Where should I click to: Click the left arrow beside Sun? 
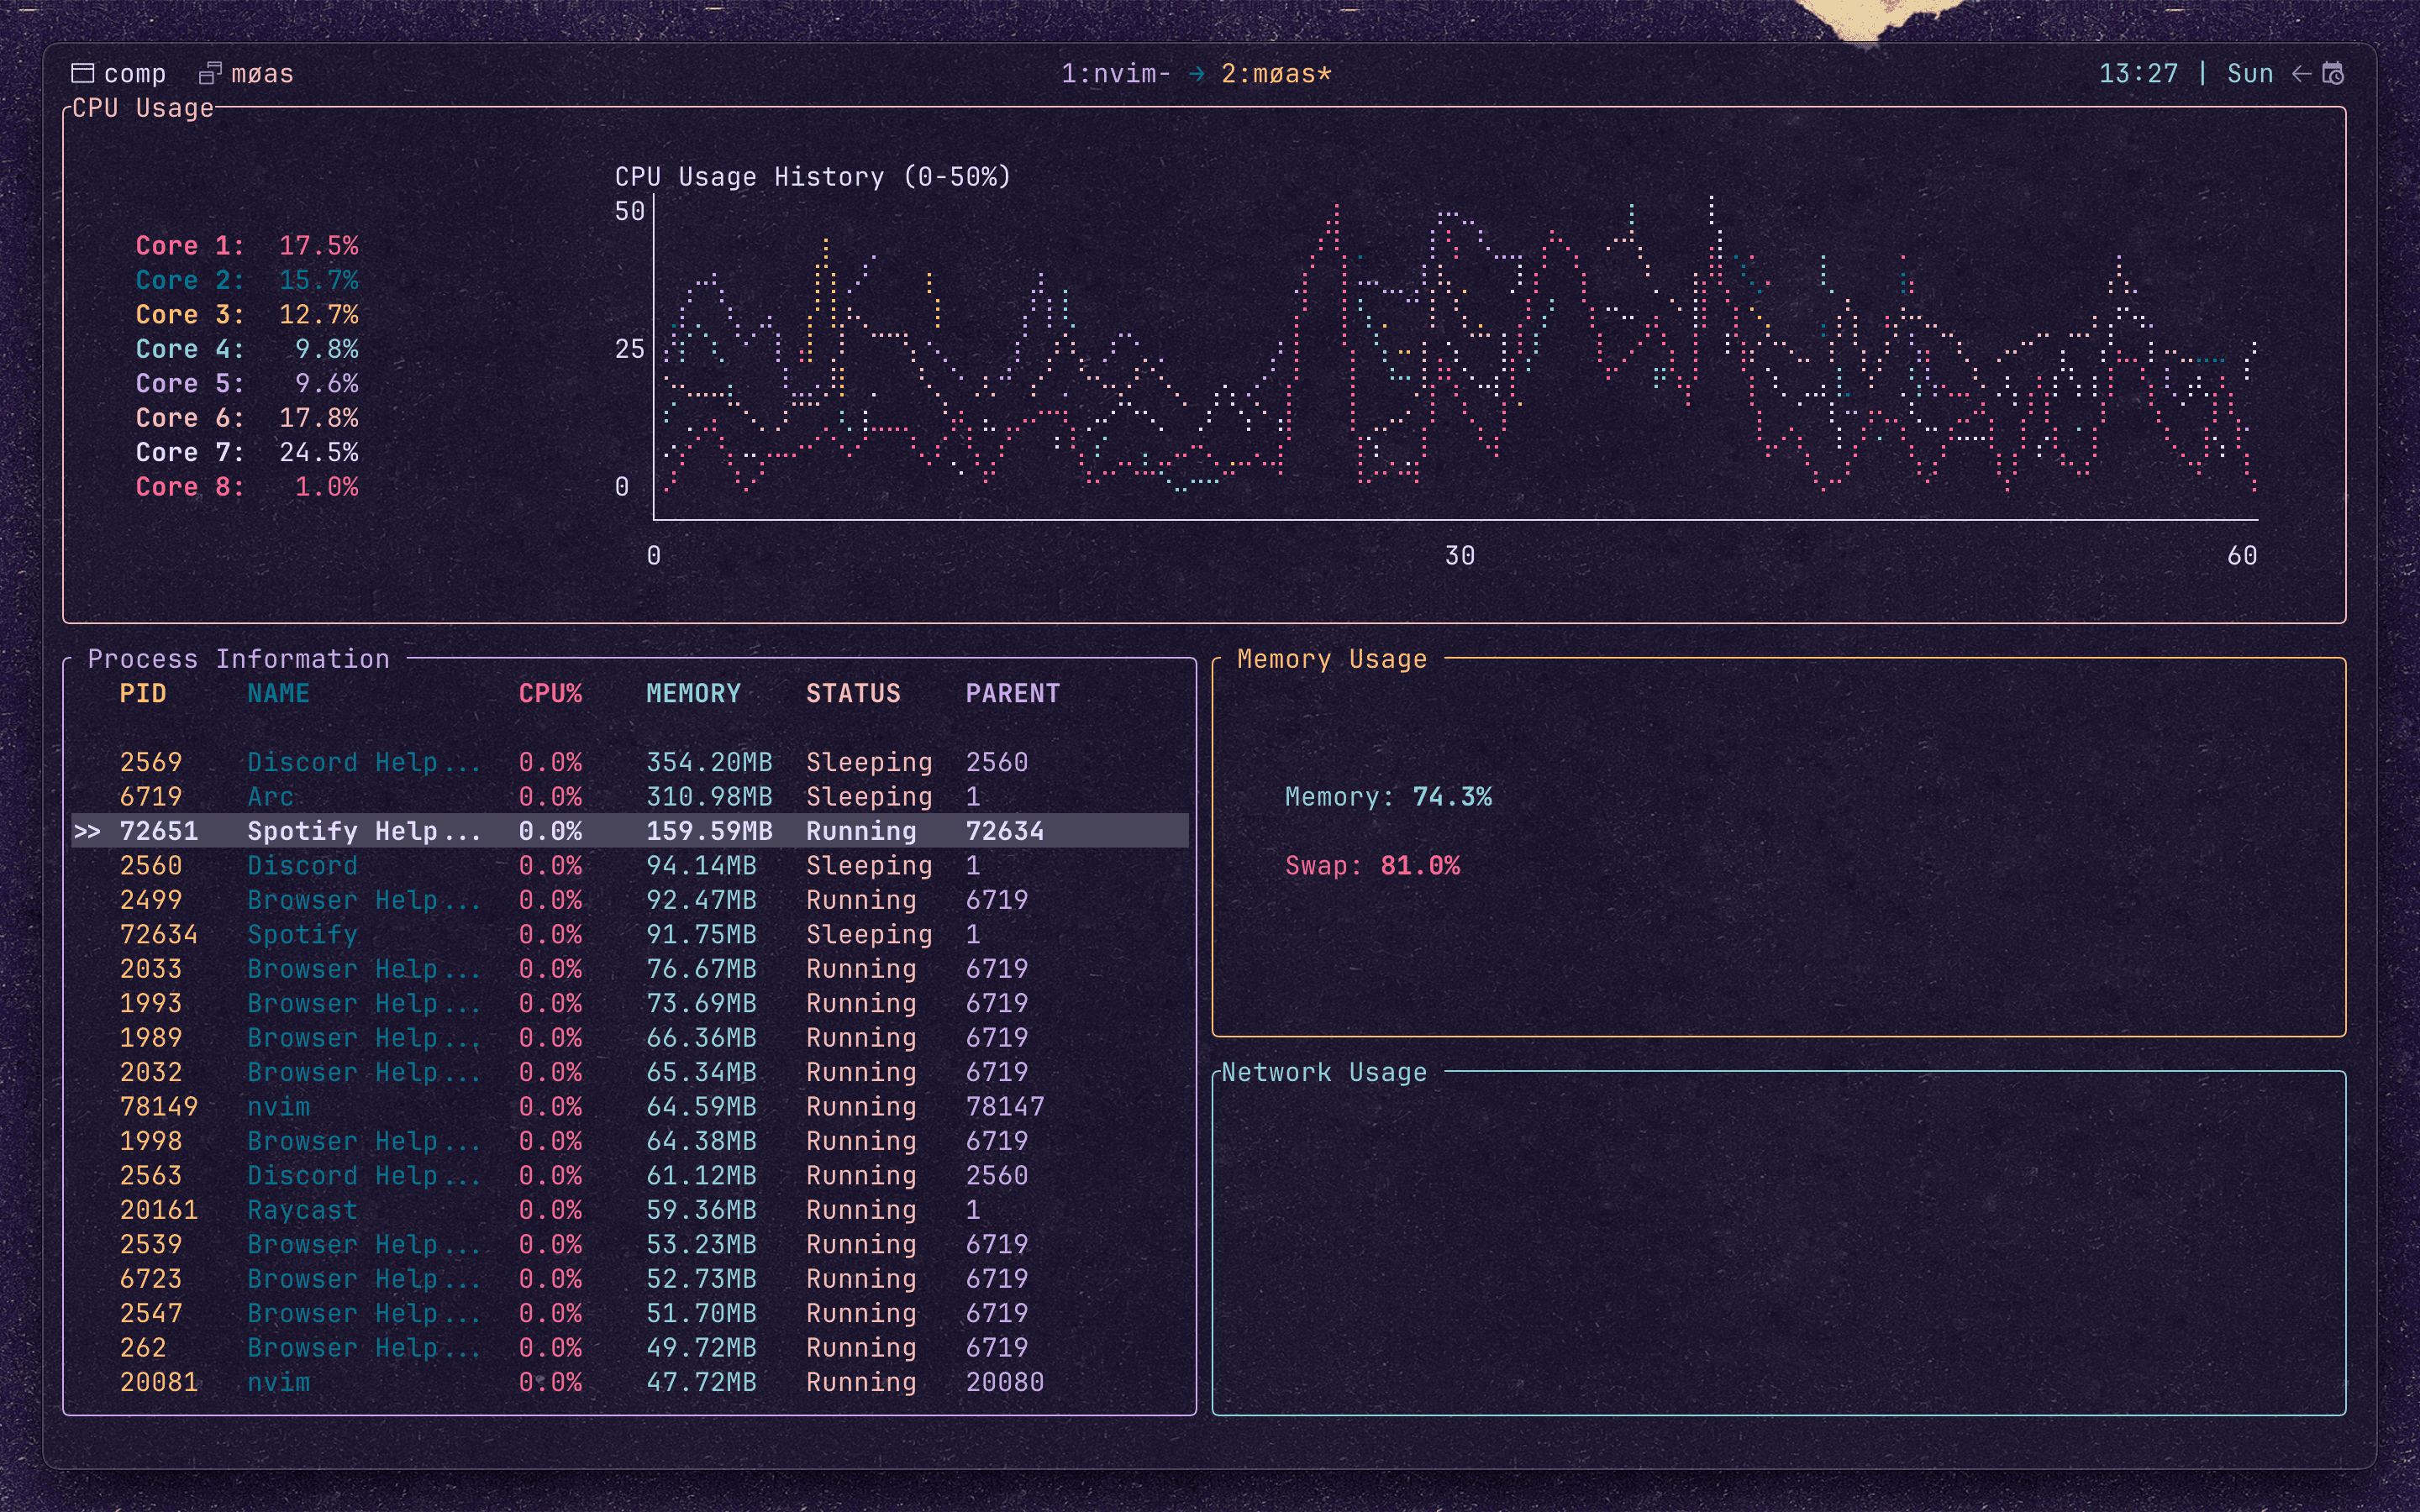click(x=2301, y=73)
